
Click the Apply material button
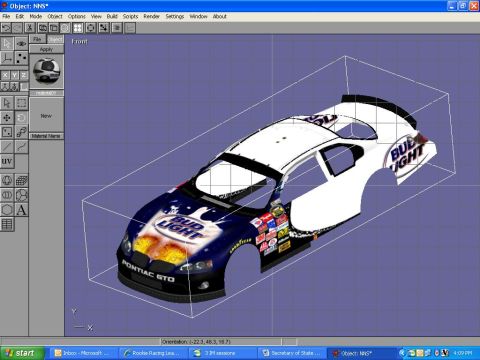46,49
